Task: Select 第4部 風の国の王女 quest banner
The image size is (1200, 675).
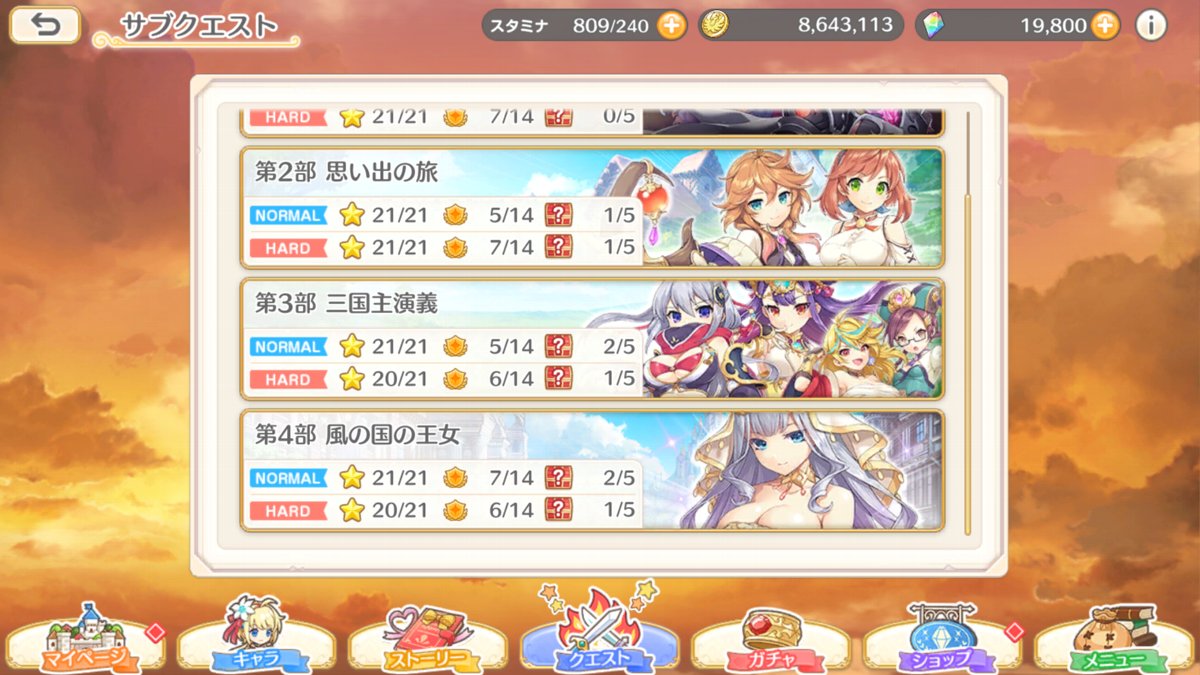Action: tap(592, 470)
